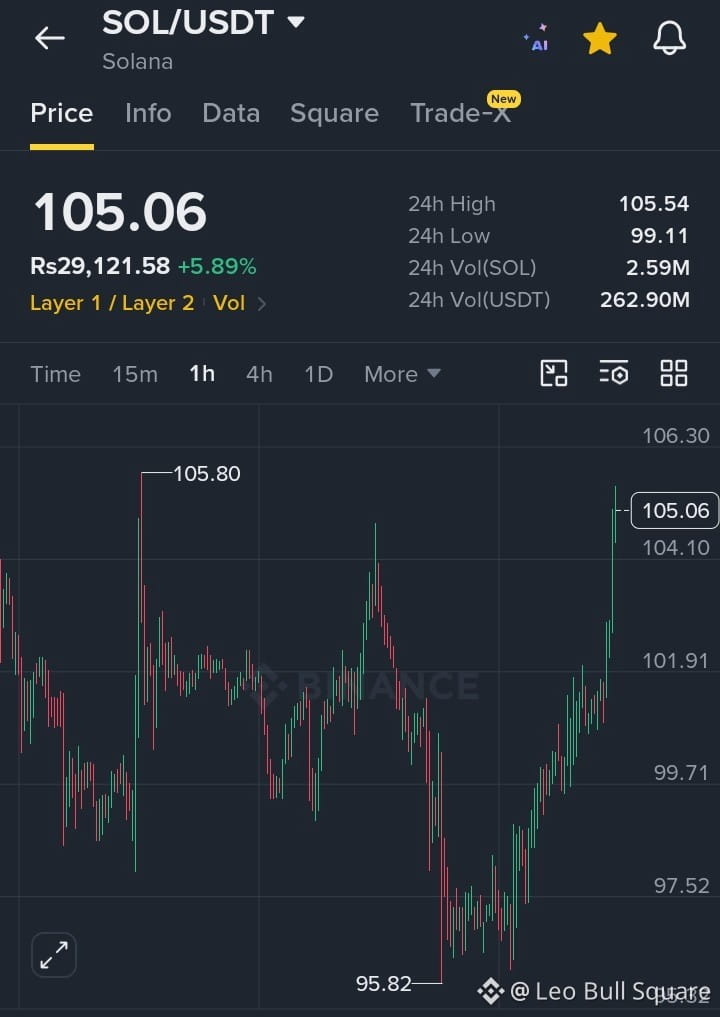Open chart indicator settings icon

coord(614,374)
